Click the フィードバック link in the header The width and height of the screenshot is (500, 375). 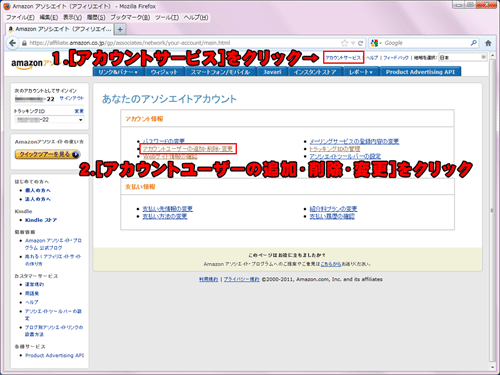pyautogui.click(x=396, y=58)
